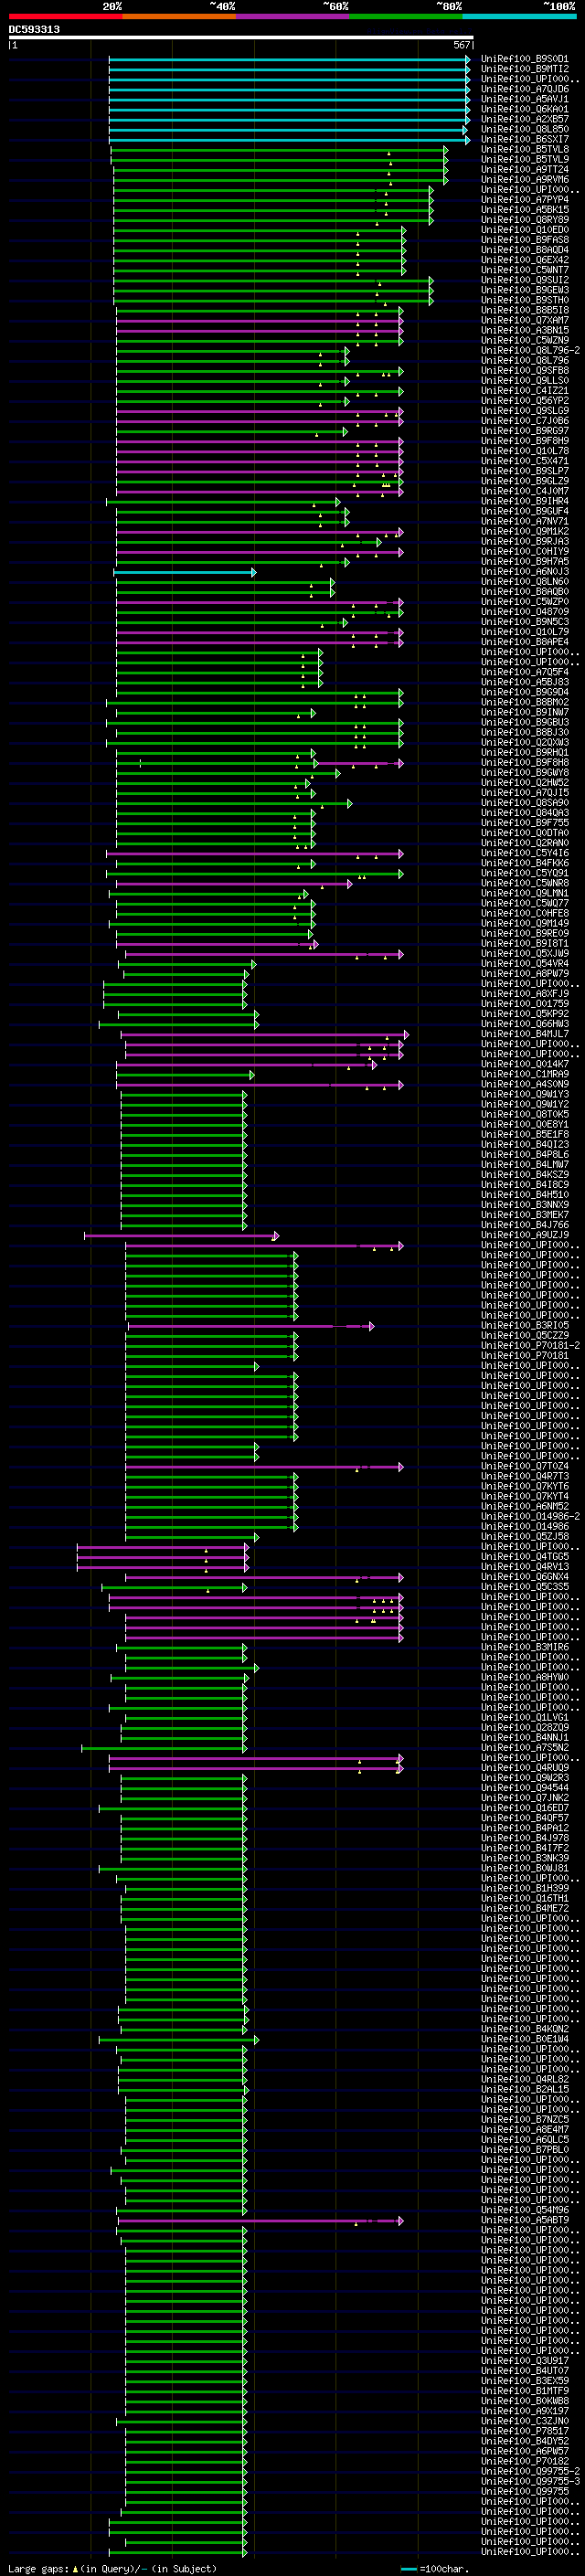Select hit label UniRef100_C5WNR8
This screenshot has width=585, height=2576.
[525, 883]
